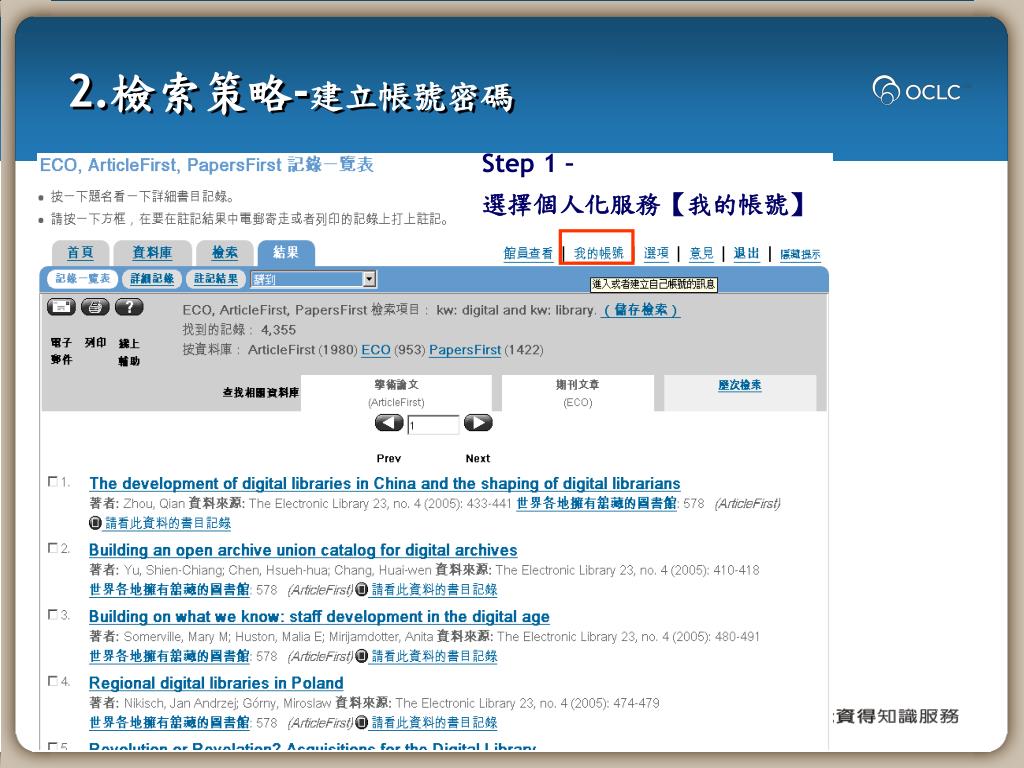Open 我的帳號 link

click(x=598, y=253)
